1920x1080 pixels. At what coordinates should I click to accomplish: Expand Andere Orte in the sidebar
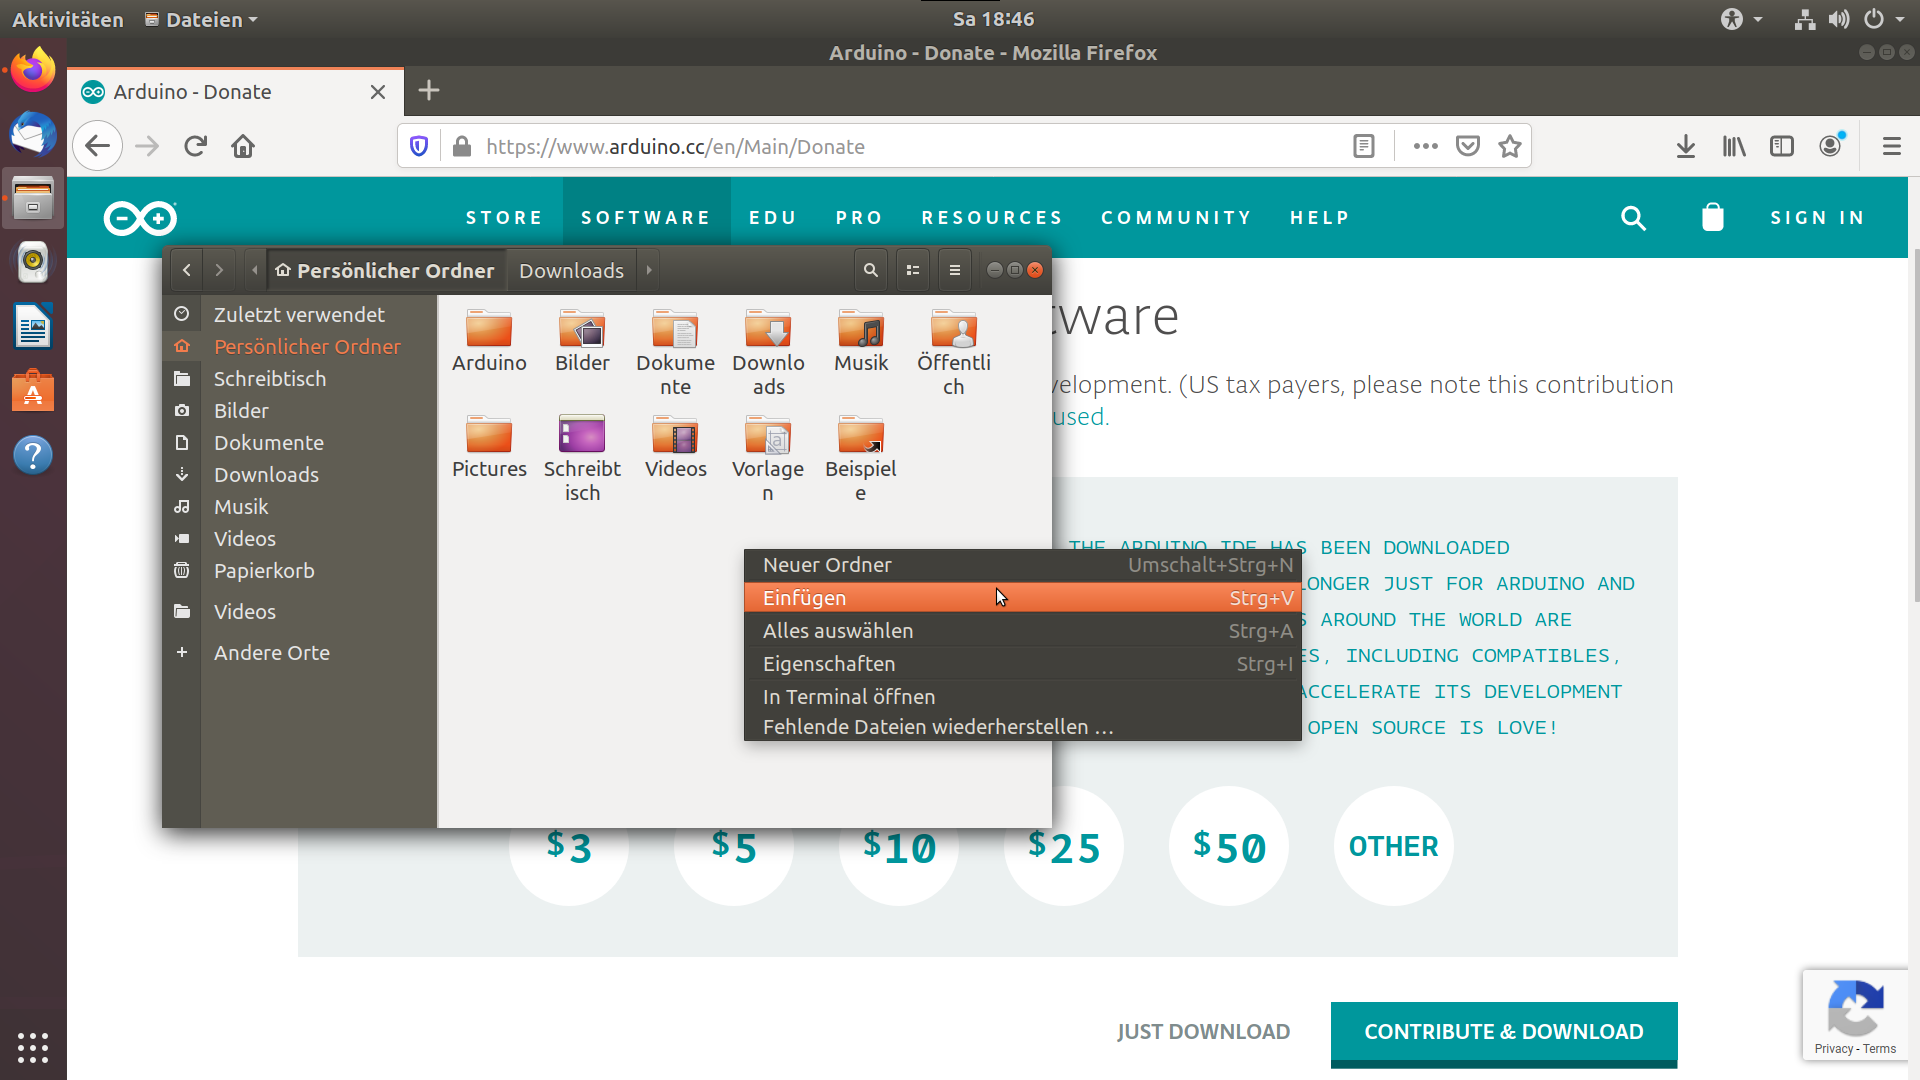point(300,653)
